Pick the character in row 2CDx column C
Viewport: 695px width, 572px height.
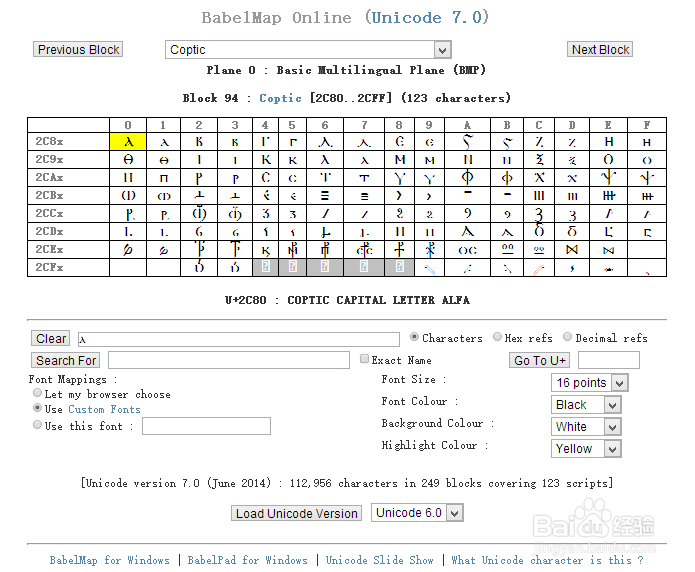[x=539, y=231]
